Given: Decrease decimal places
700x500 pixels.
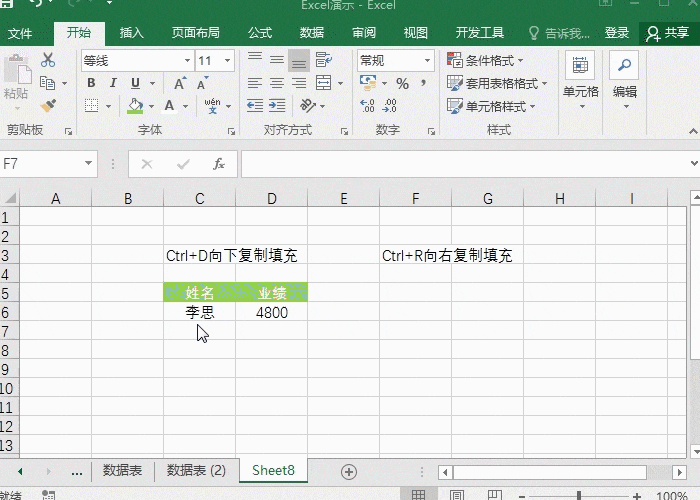Looking at the screenshot, I should 390,106.
